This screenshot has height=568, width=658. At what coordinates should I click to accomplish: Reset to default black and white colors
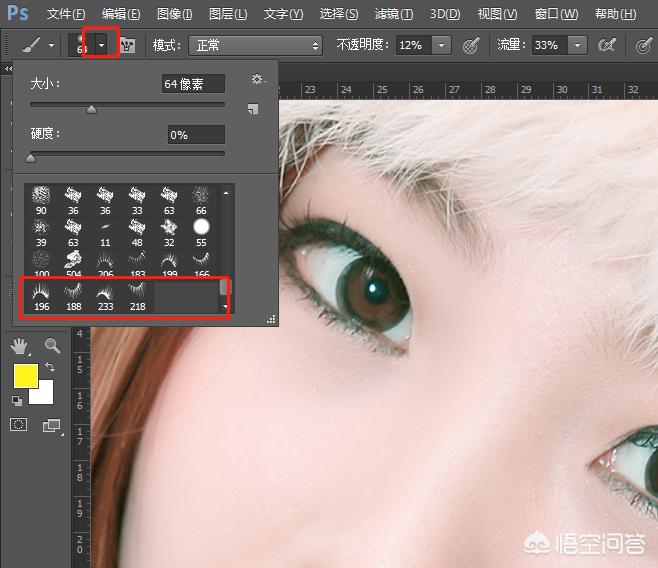click(17, 400)
